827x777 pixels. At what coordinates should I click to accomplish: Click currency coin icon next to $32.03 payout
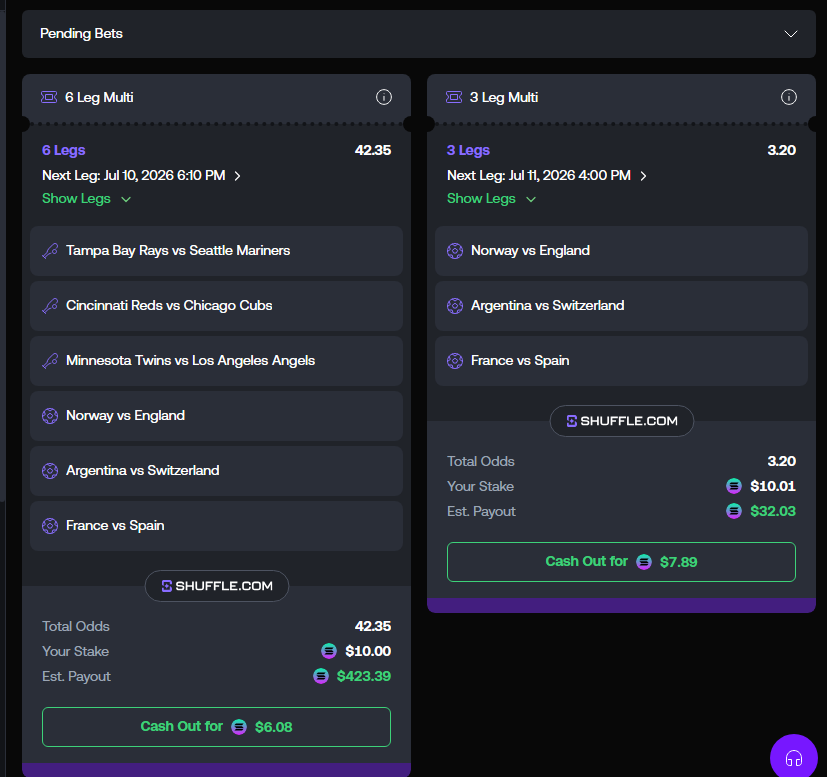tap(734, 511)
